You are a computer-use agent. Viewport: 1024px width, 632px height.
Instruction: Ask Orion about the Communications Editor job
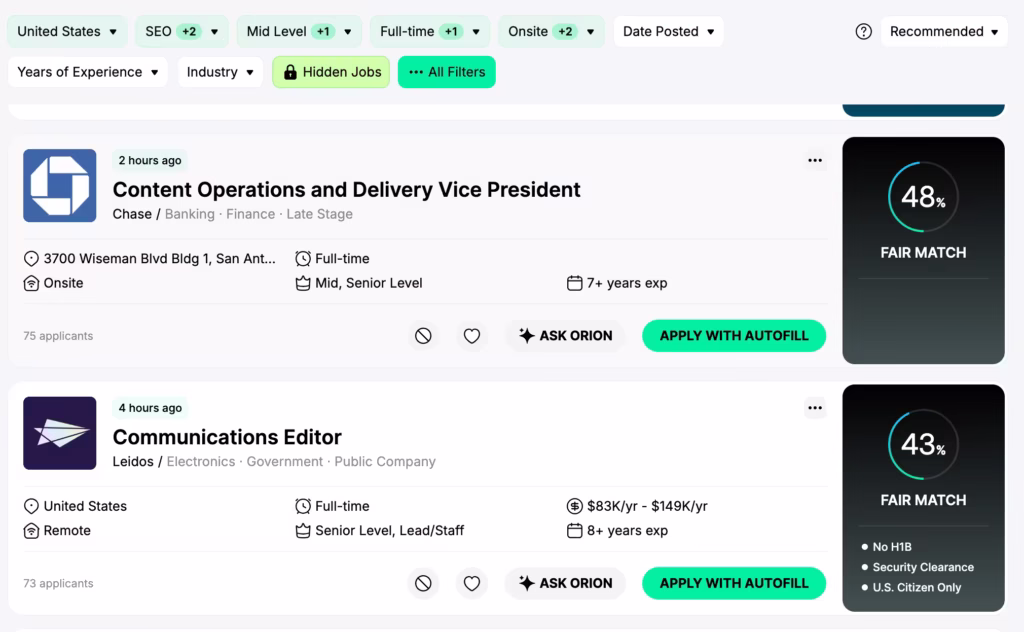565,583
